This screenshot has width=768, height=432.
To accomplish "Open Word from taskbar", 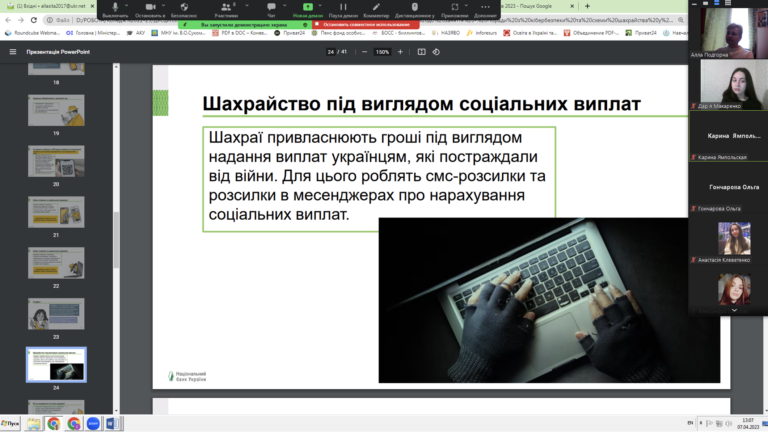I will (x=112, y=424).
